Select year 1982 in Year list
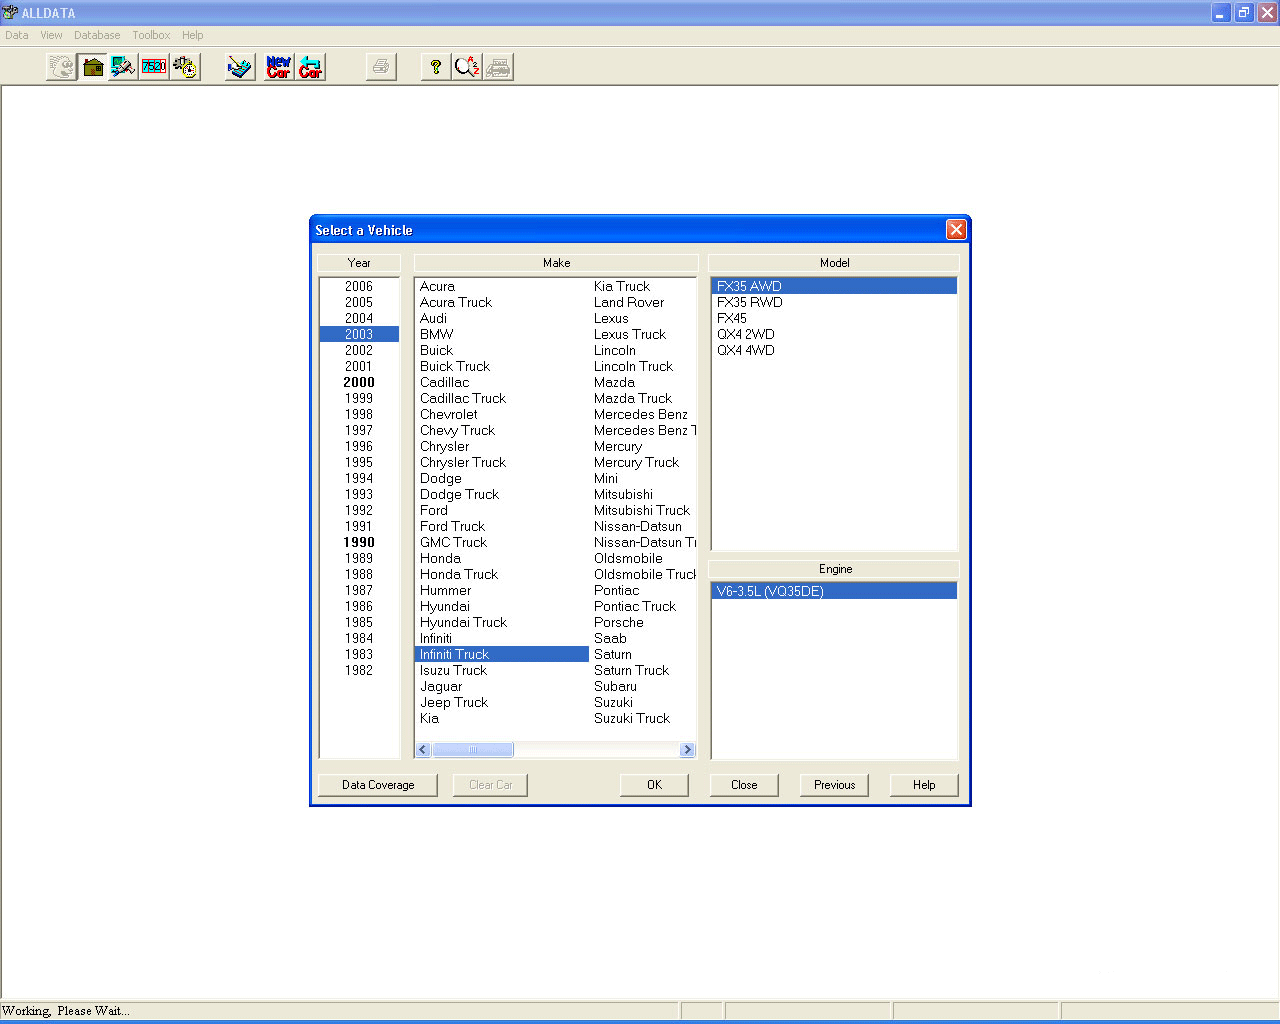 pyautogui.click(x=359, y=670)
